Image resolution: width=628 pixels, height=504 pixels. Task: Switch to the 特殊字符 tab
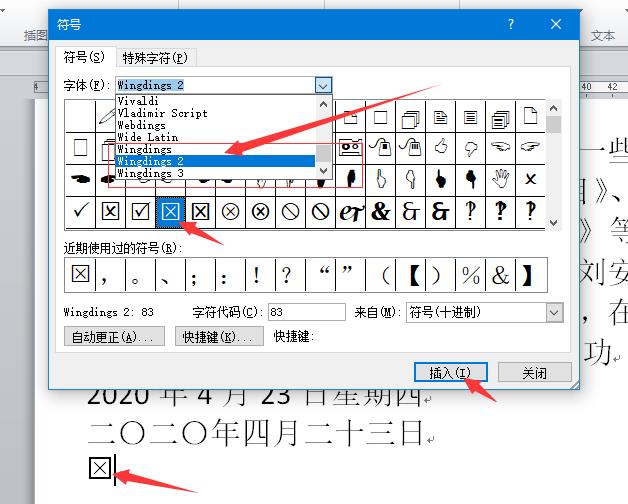pyautogui.click(x=155, y=58)
